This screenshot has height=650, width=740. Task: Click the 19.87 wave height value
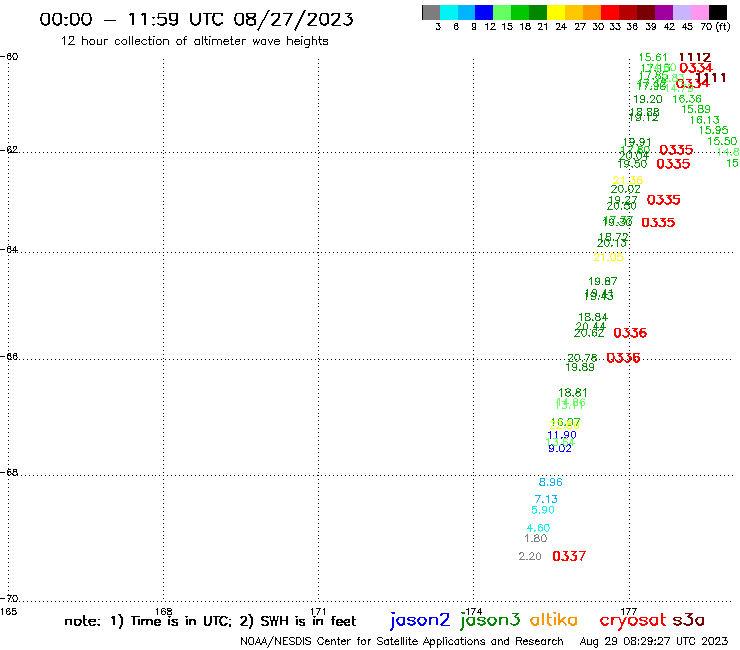click(x=602, y=281)
